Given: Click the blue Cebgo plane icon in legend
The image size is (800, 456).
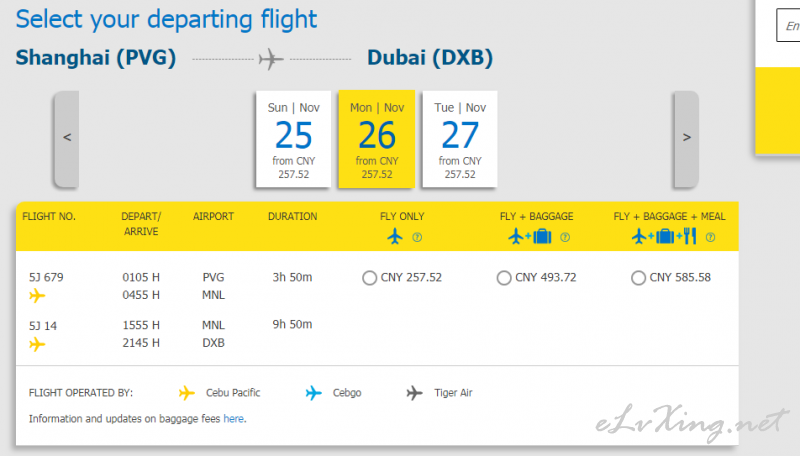Looking at the screenshot, I should point(313,393).
